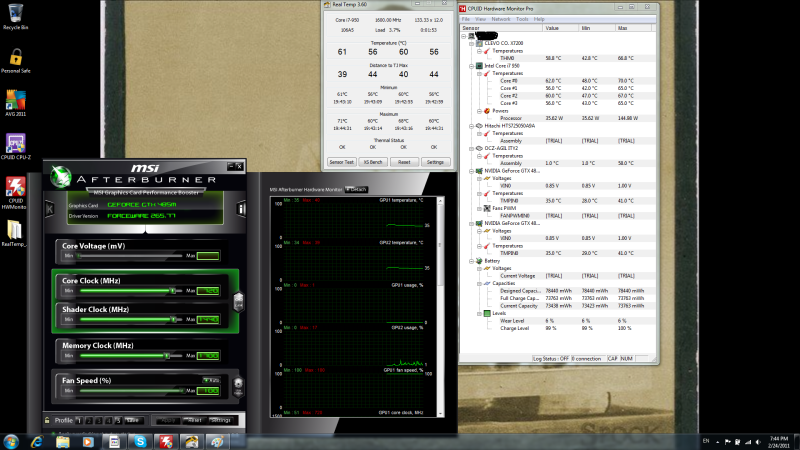Screen dimensions: 800x450
Task: Click the Windows Start orb
Action: 11,441
